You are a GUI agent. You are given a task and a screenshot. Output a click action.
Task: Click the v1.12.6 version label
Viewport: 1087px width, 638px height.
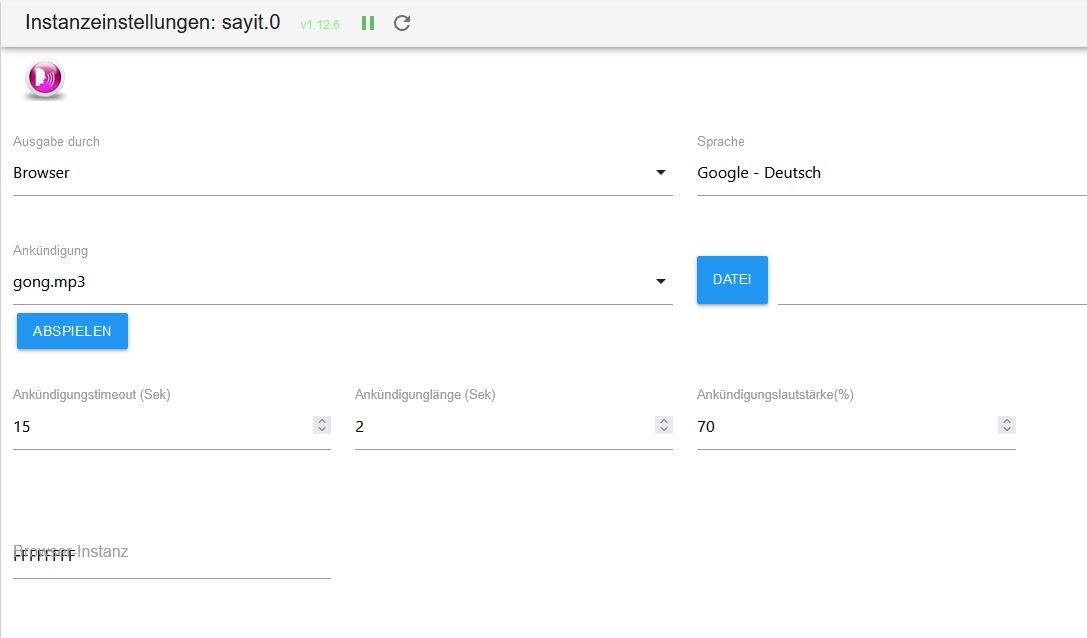(320, 24)
